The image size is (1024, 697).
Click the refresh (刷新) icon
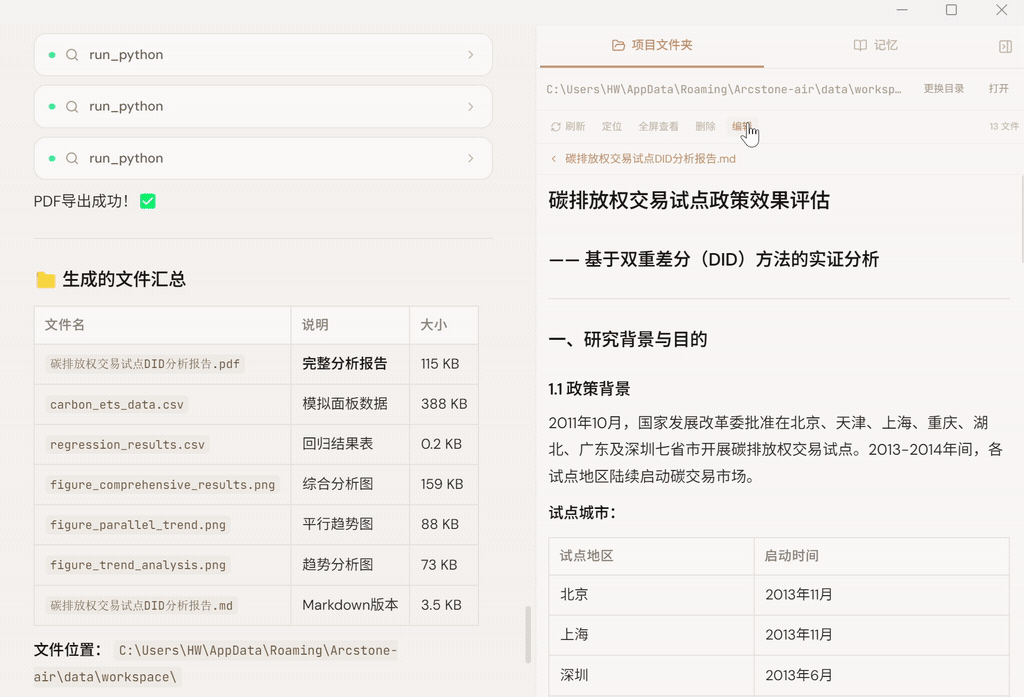556,127
